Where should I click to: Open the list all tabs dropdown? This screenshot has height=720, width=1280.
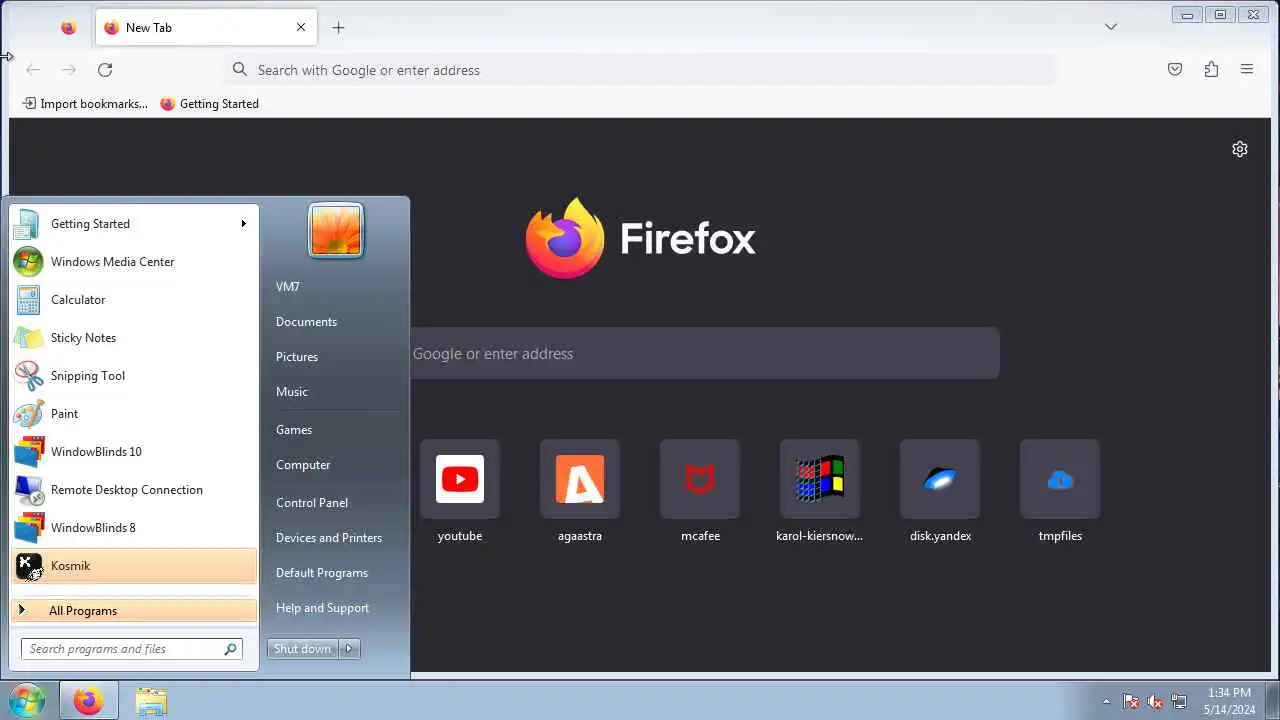[x=1110, y=27]
